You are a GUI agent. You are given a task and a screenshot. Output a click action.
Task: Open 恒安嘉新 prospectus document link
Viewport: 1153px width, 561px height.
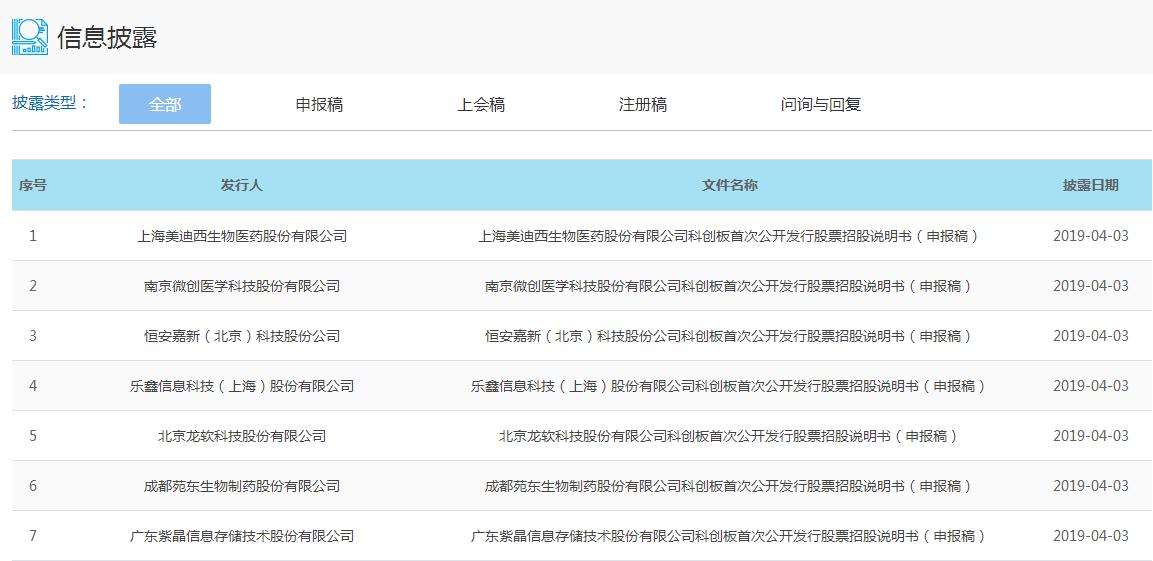(728, 336)
